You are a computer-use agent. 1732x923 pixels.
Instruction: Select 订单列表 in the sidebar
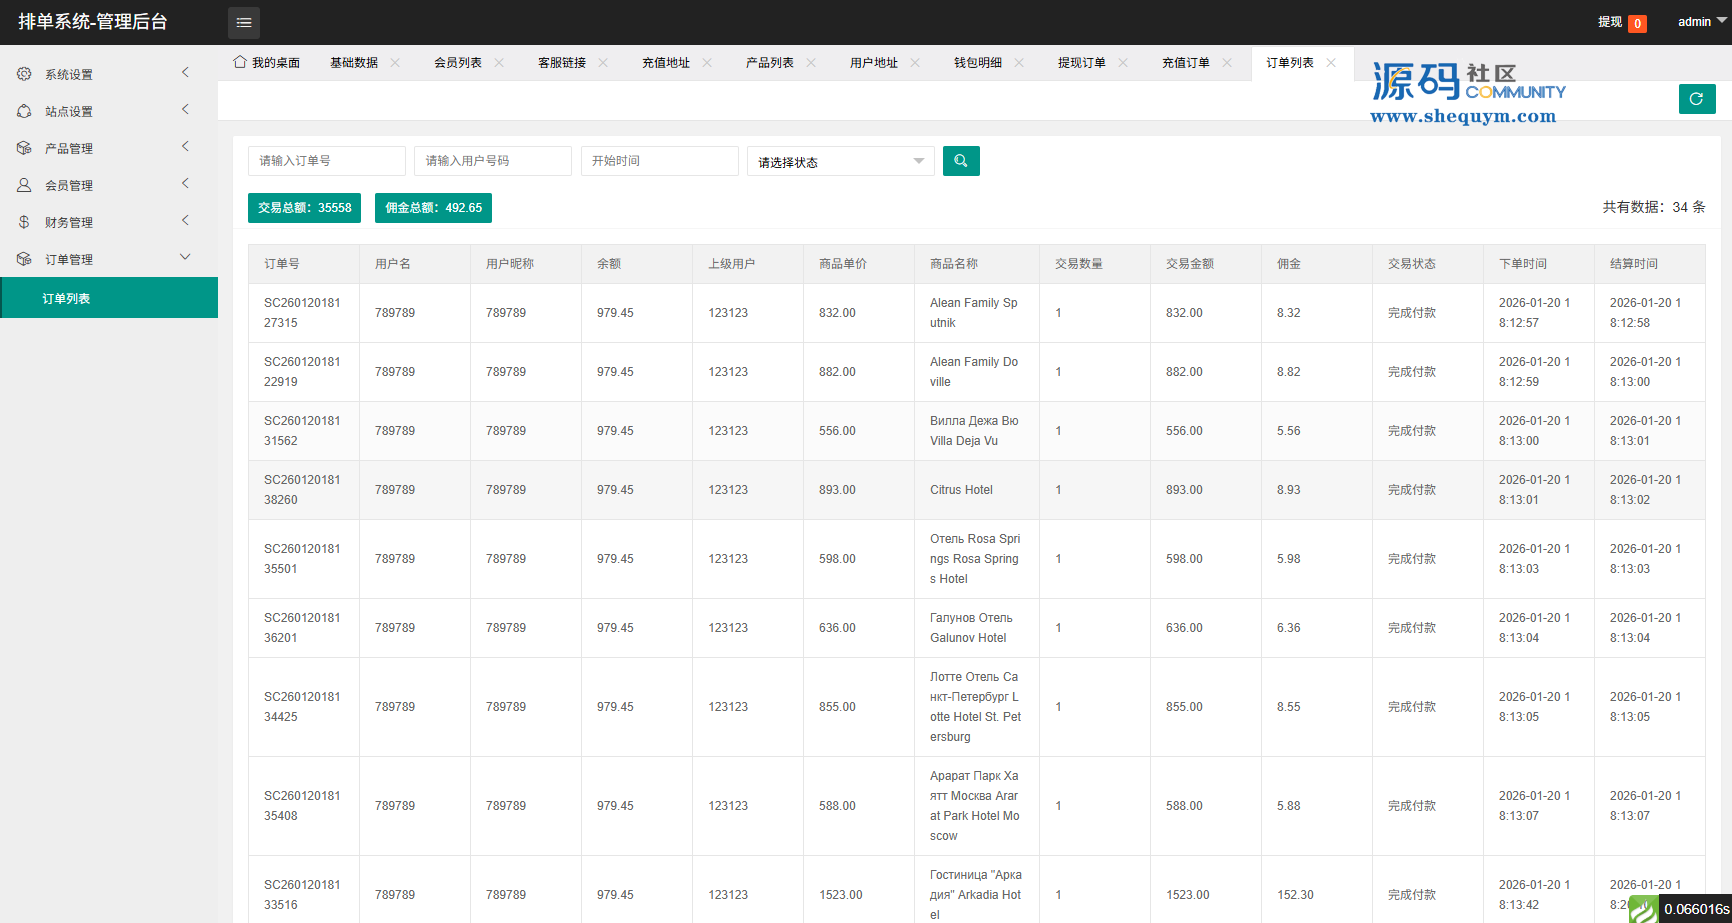[x=66, y=298]
